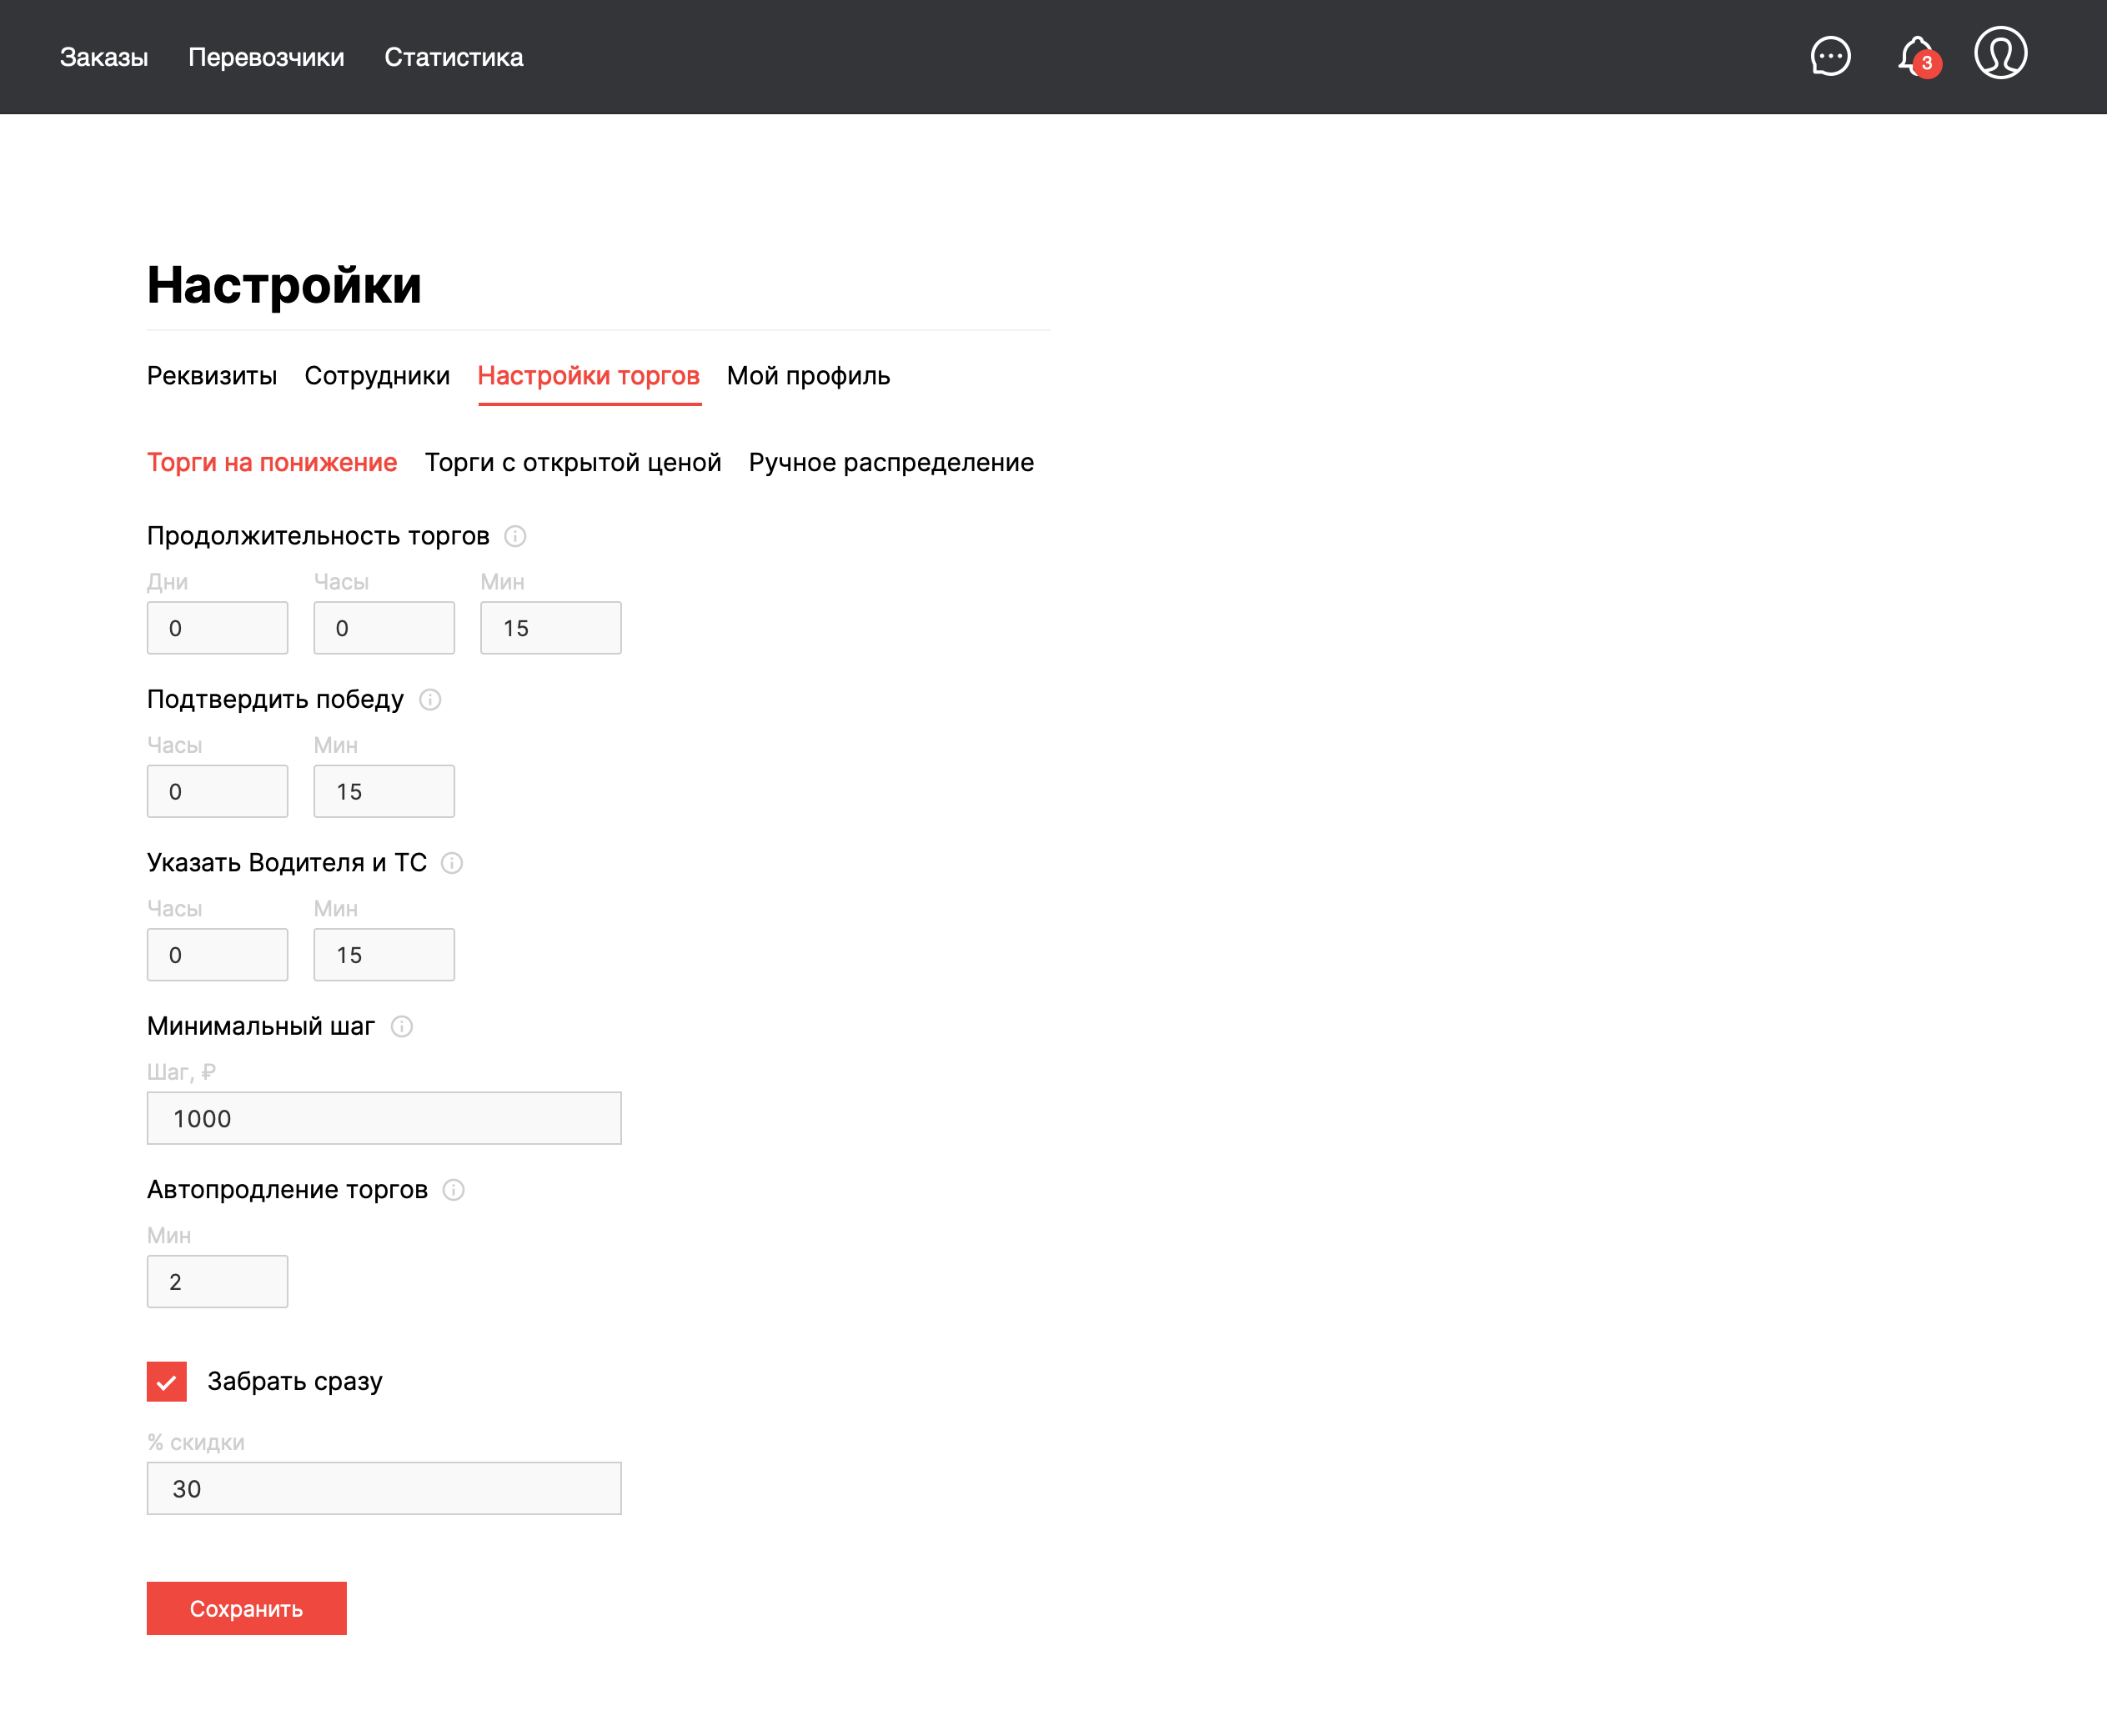Show hint for Указать Водителя и ТС

[x=452, y=863]
